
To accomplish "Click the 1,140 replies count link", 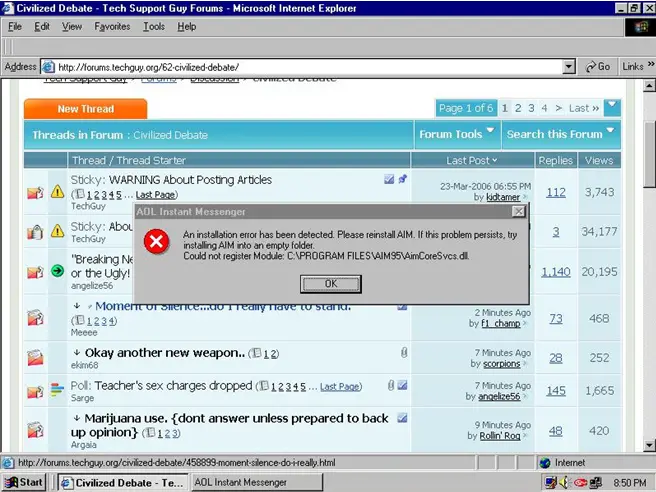I will (556, 272).
